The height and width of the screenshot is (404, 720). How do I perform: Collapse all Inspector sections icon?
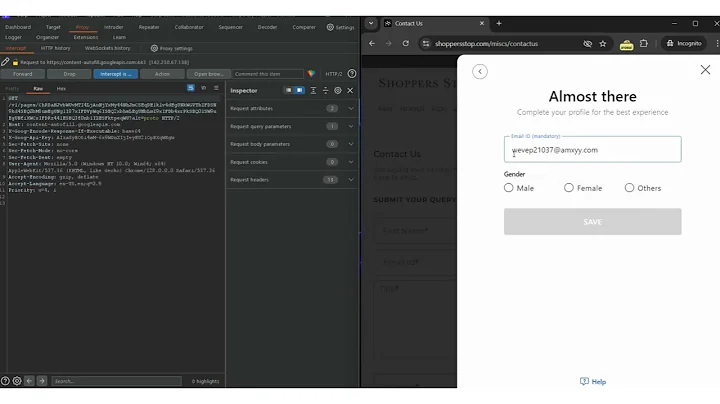[326, 90]
